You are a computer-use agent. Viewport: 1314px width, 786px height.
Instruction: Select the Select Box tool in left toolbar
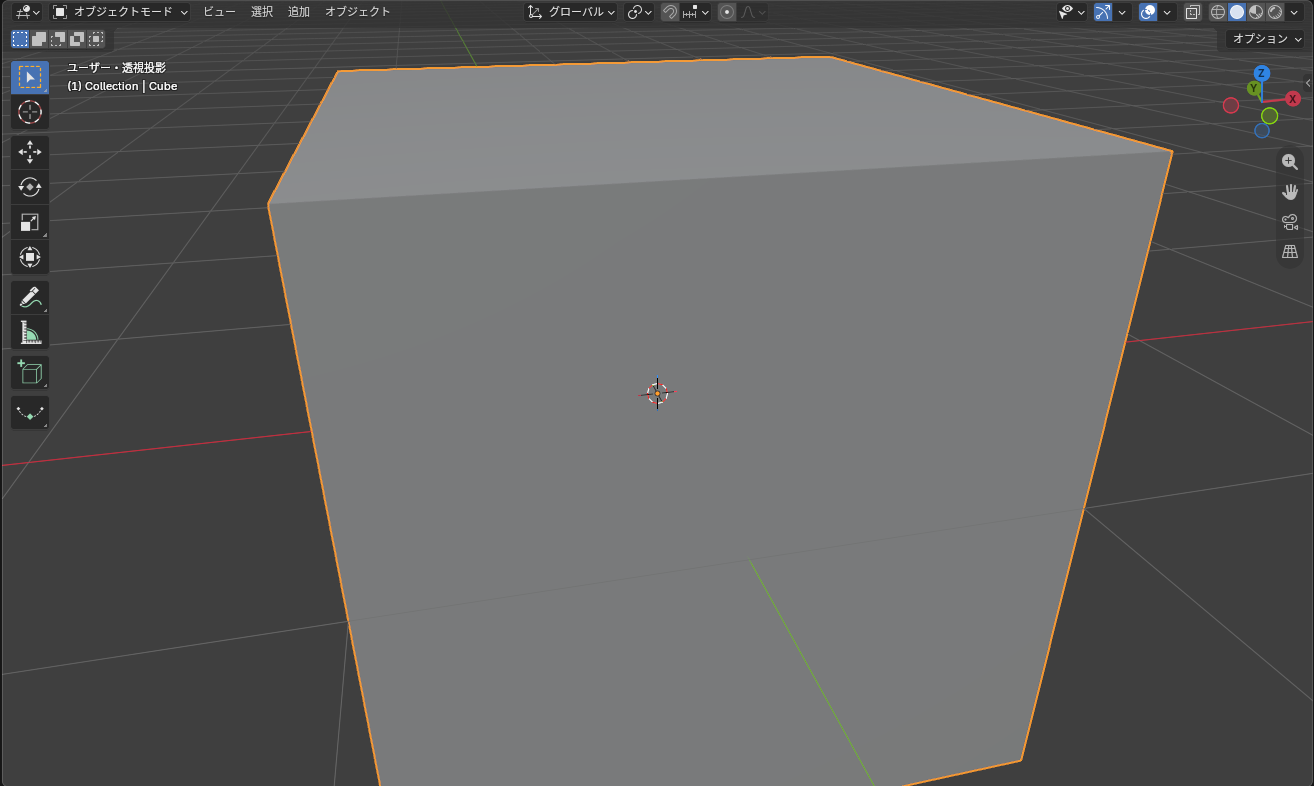click(30, 77)
